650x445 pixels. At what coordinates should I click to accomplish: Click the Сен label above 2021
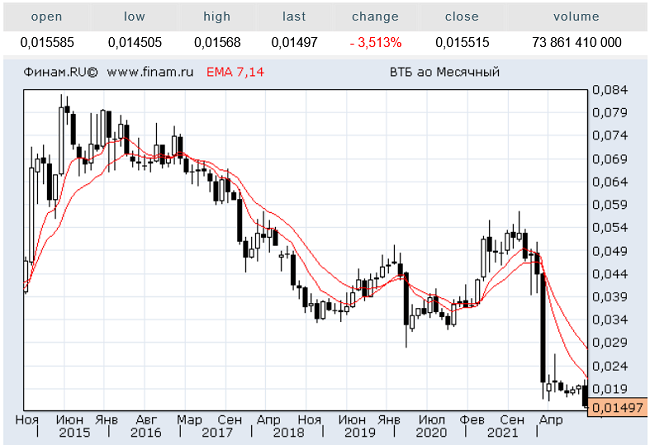(x=512, y=420)
